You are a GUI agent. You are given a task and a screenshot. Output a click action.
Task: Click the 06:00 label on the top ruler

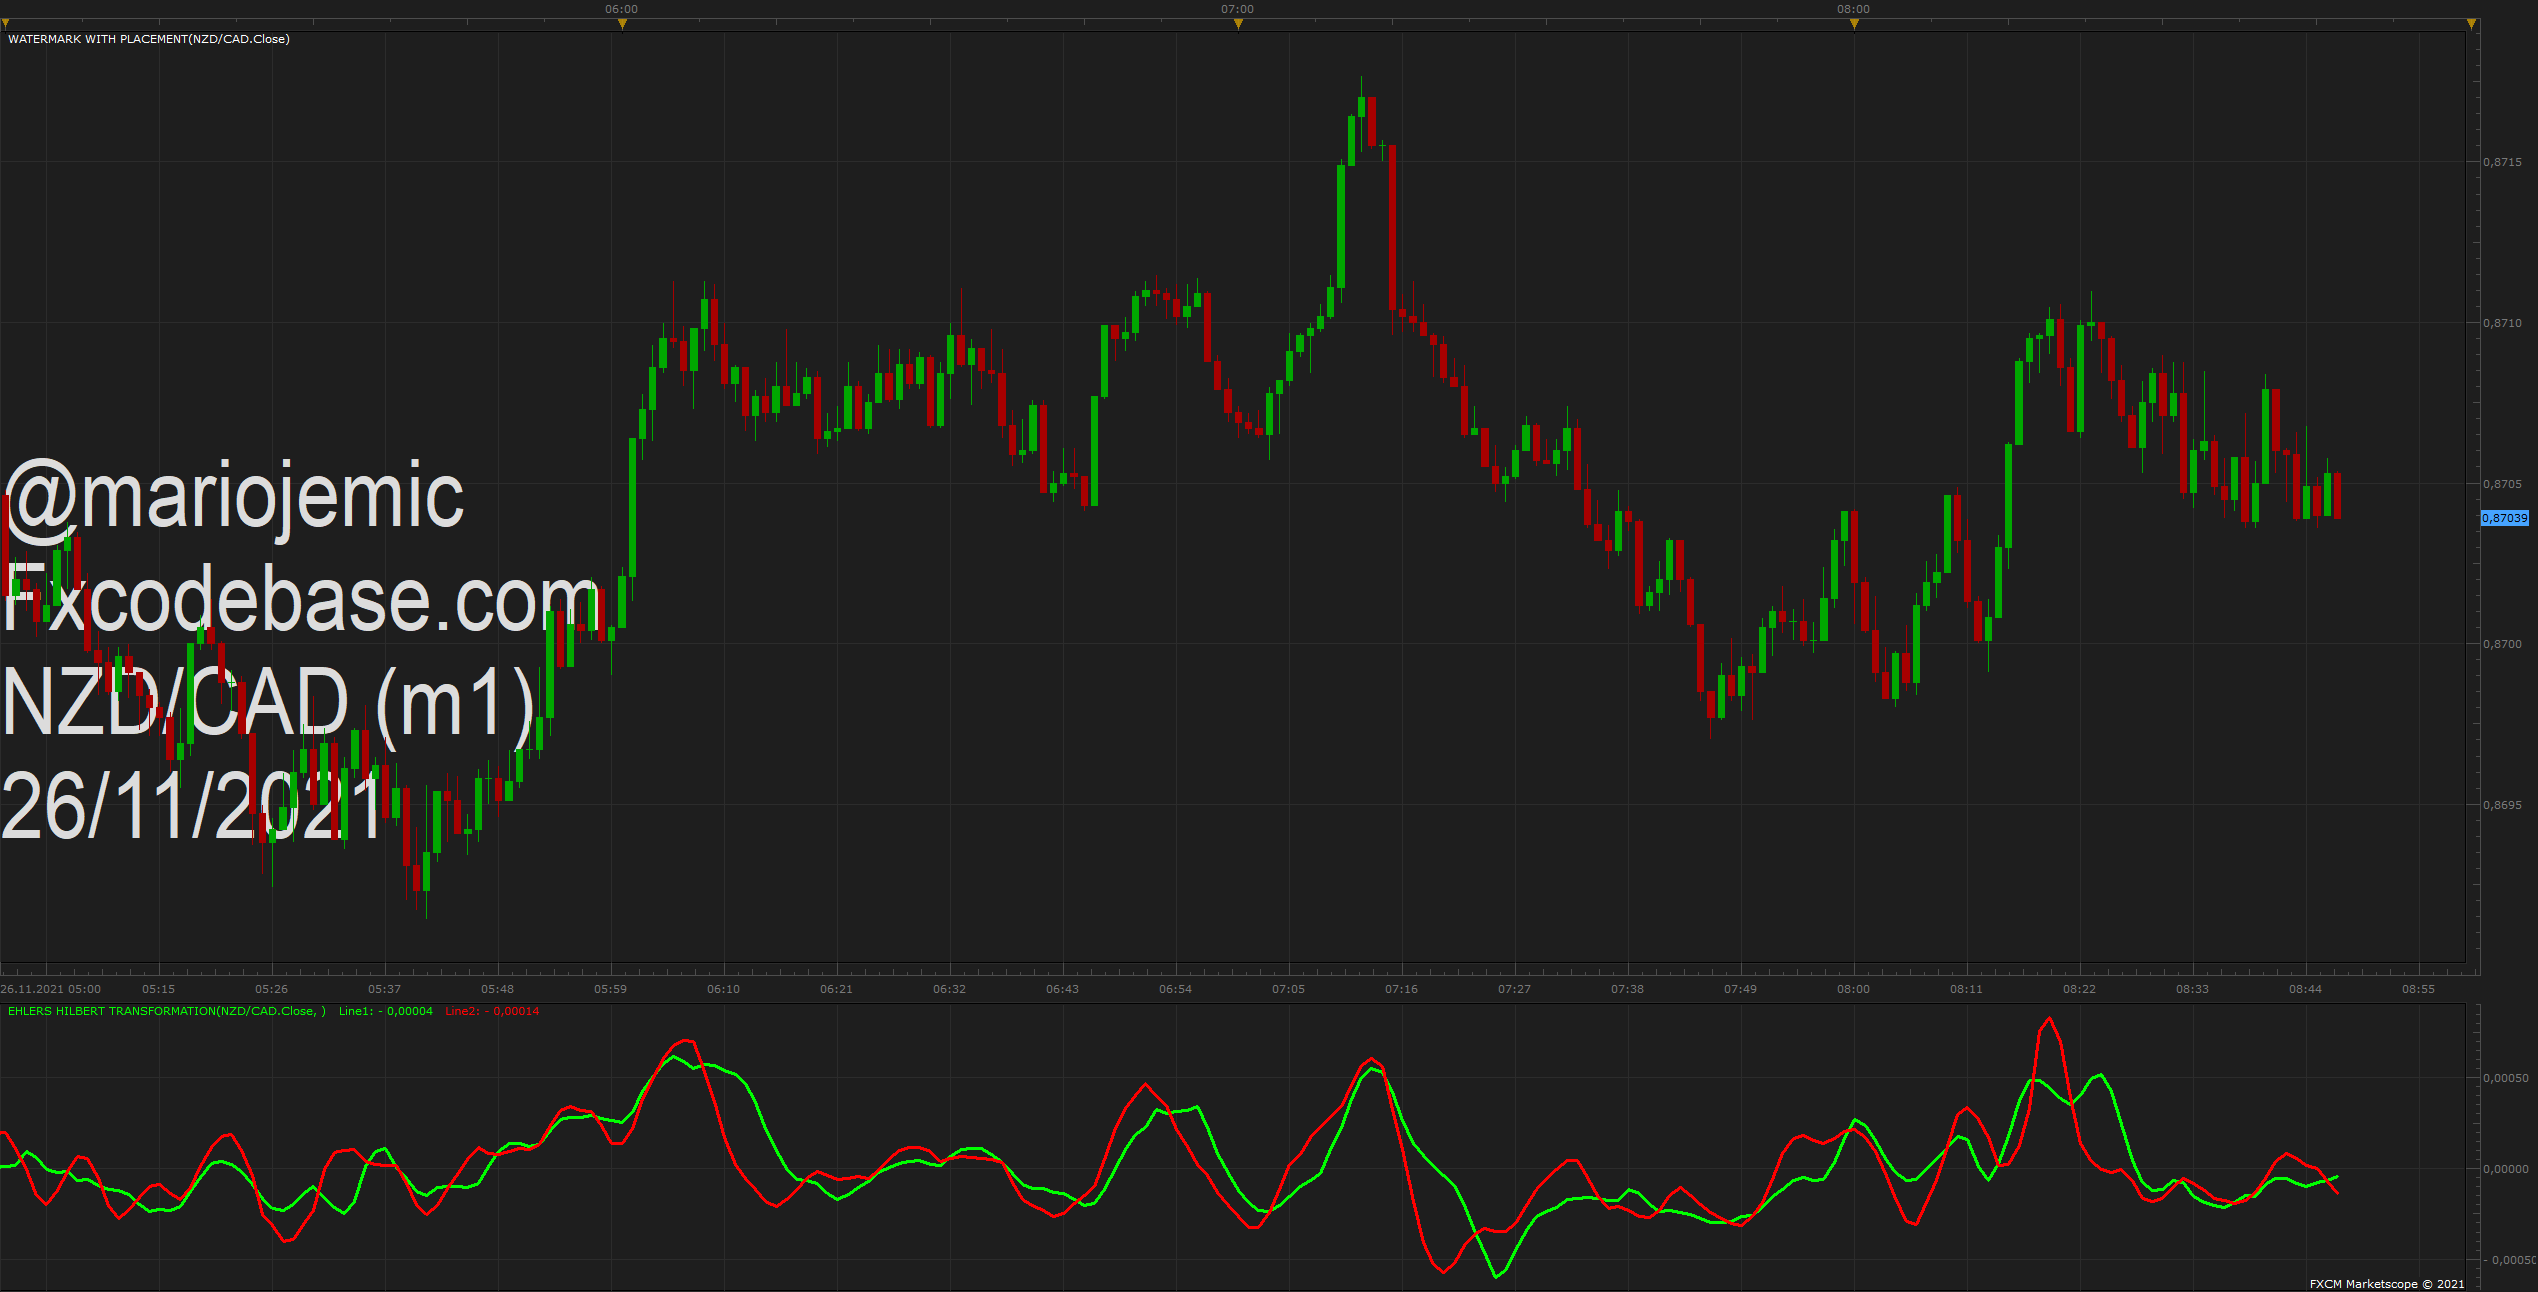click(621, 9)
